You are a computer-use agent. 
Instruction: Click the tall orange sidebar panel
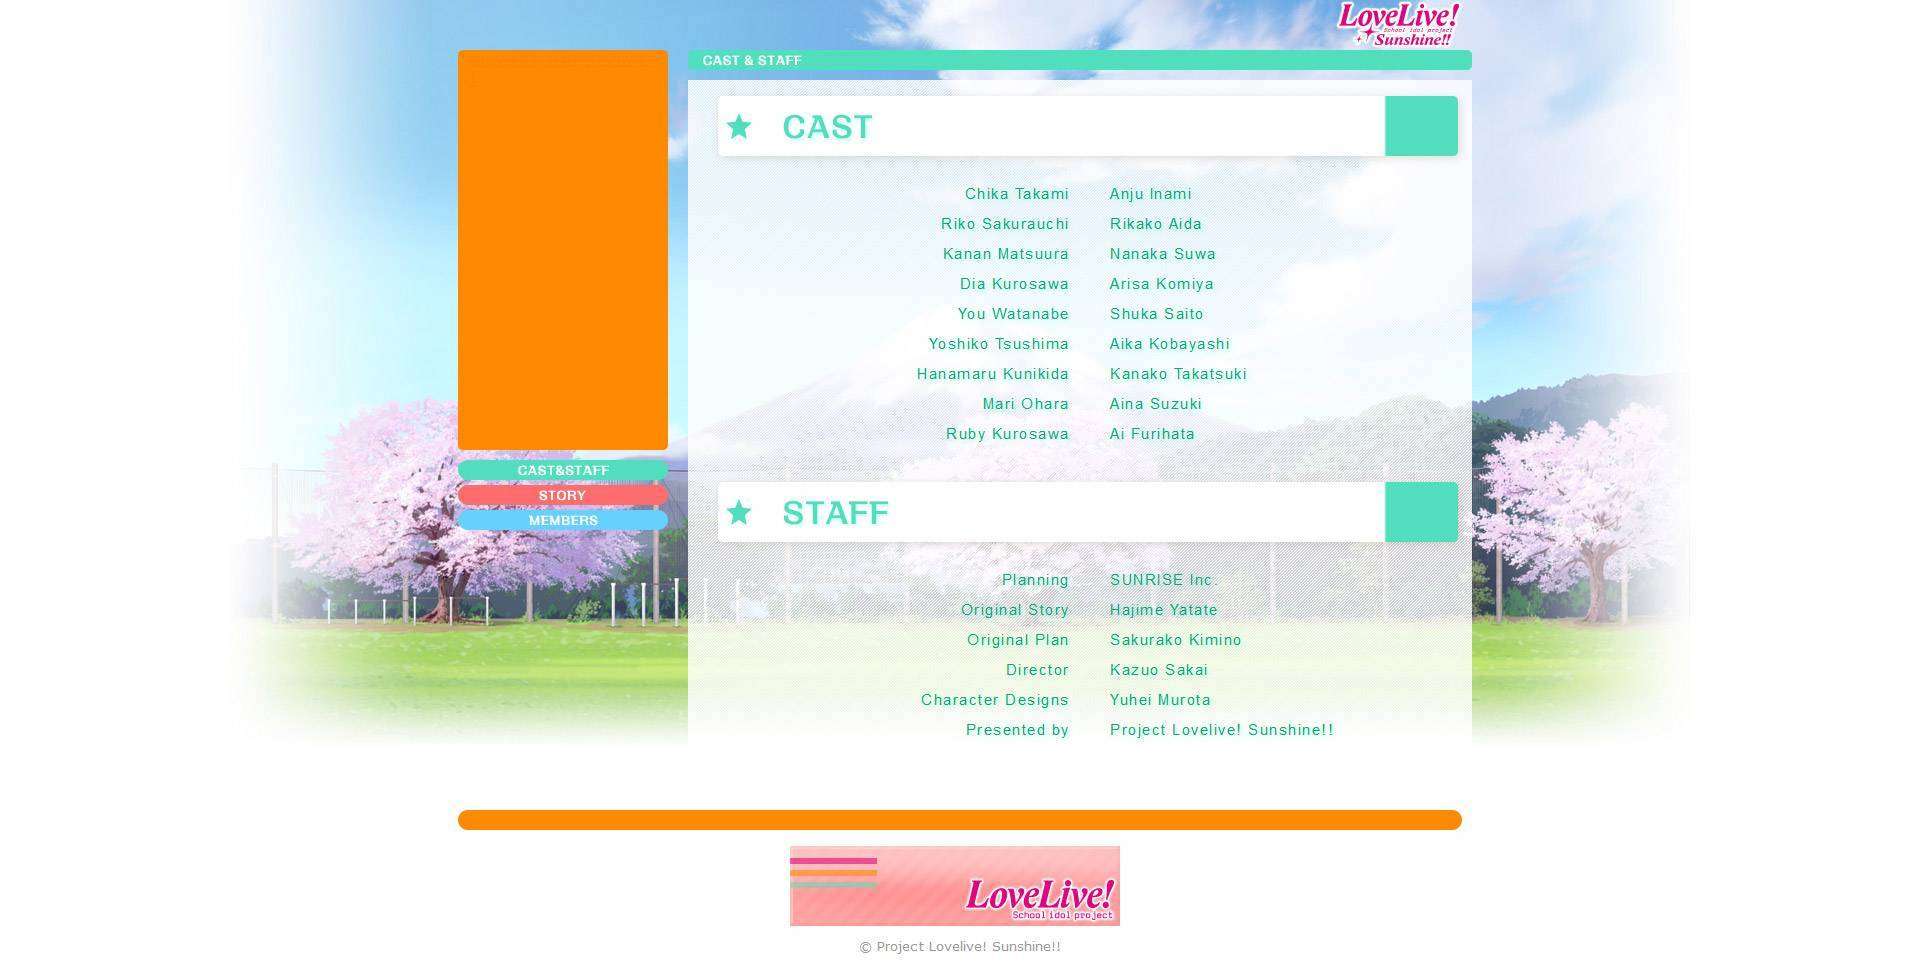coord(562,250)
